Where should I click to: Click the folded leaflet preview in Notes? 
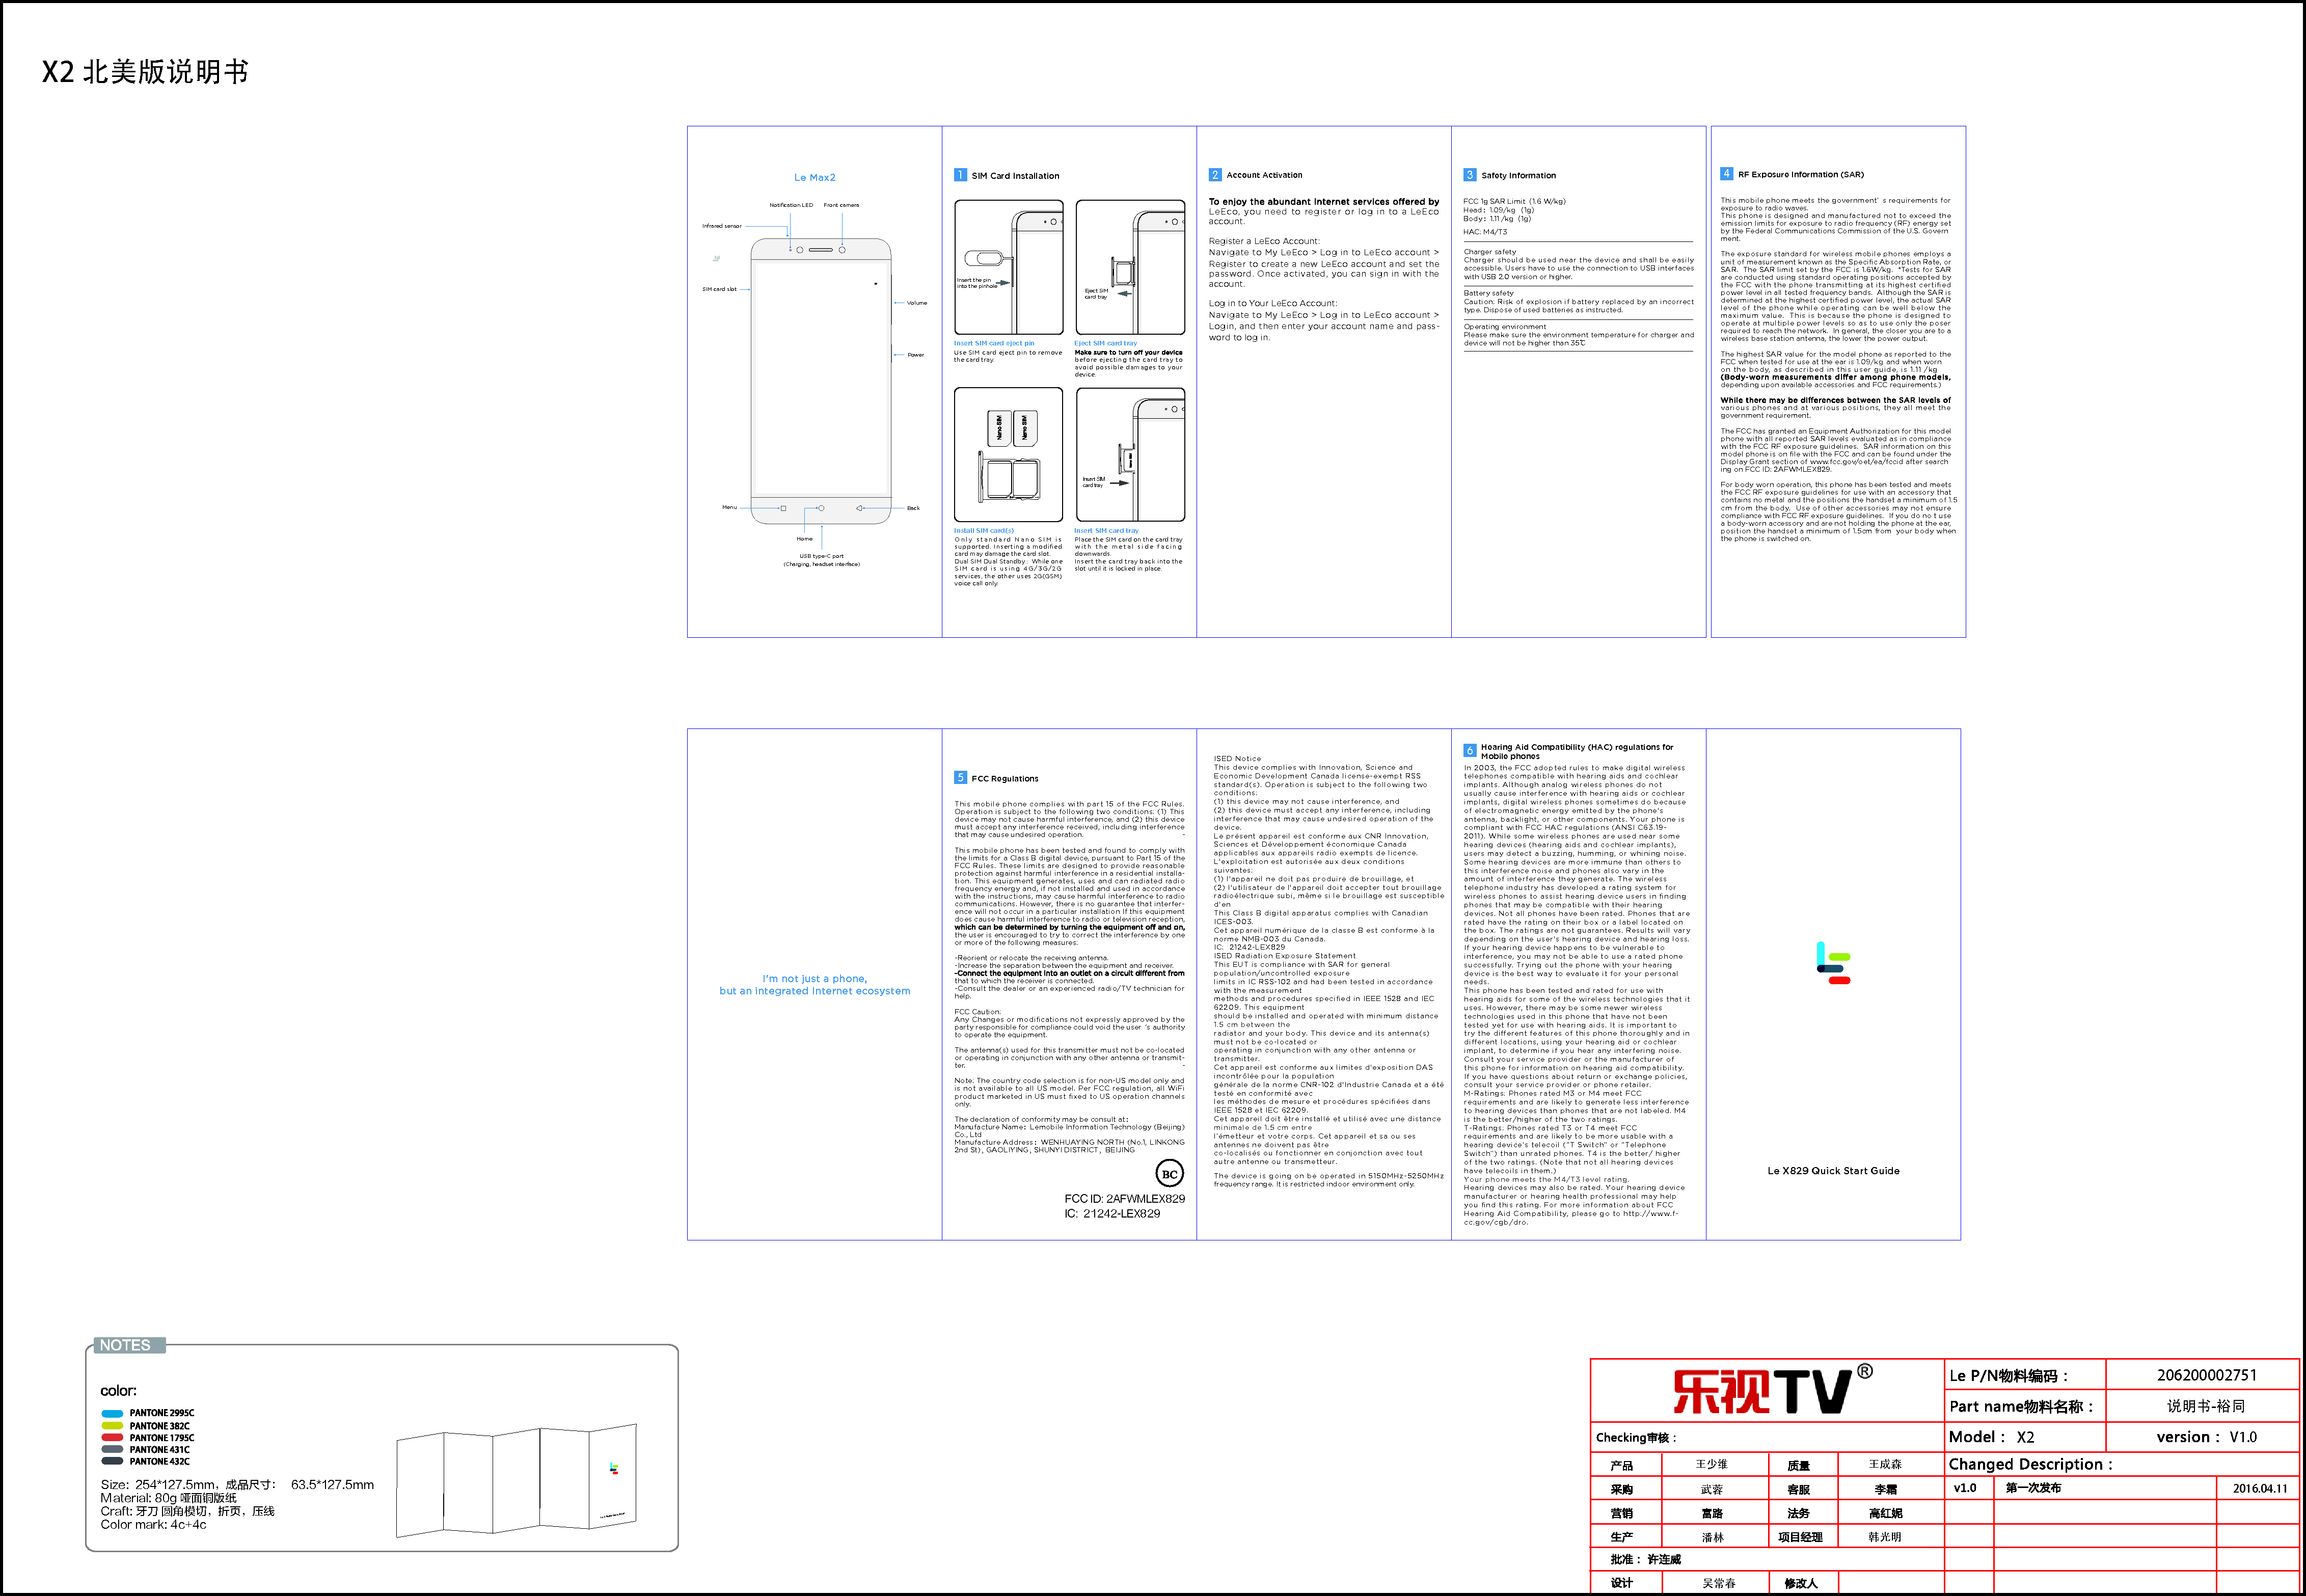click(x=516, y=1481)
